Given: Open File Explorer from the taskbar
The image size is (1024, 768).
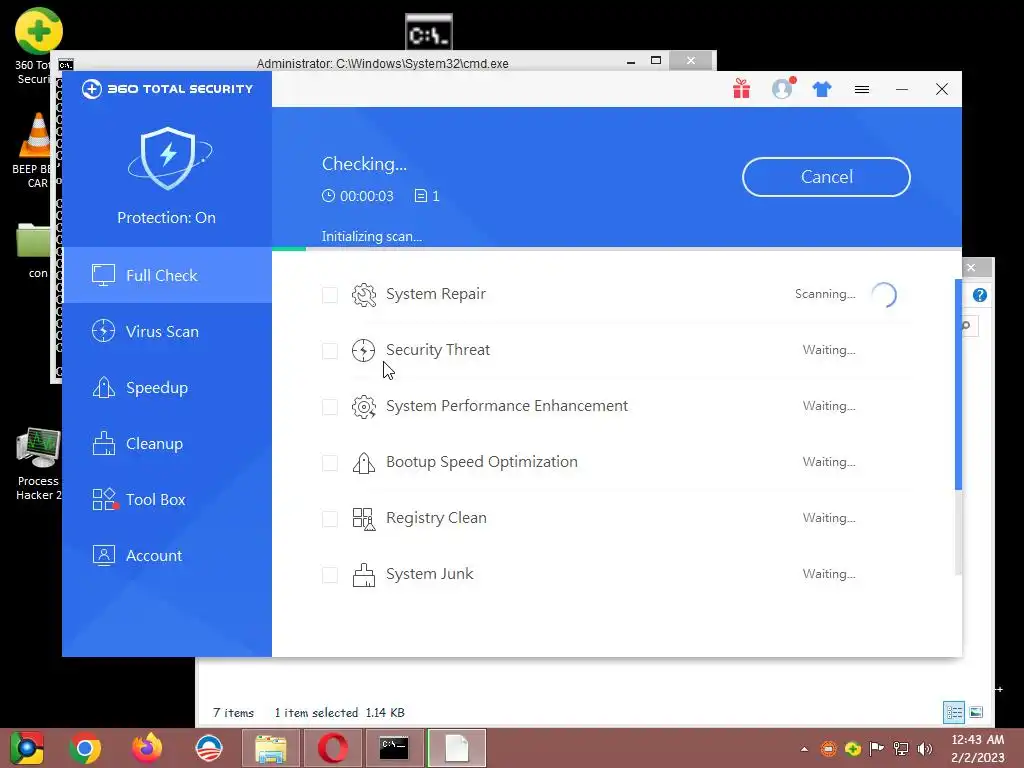Looking at the screenshot, I should [270, 748].
